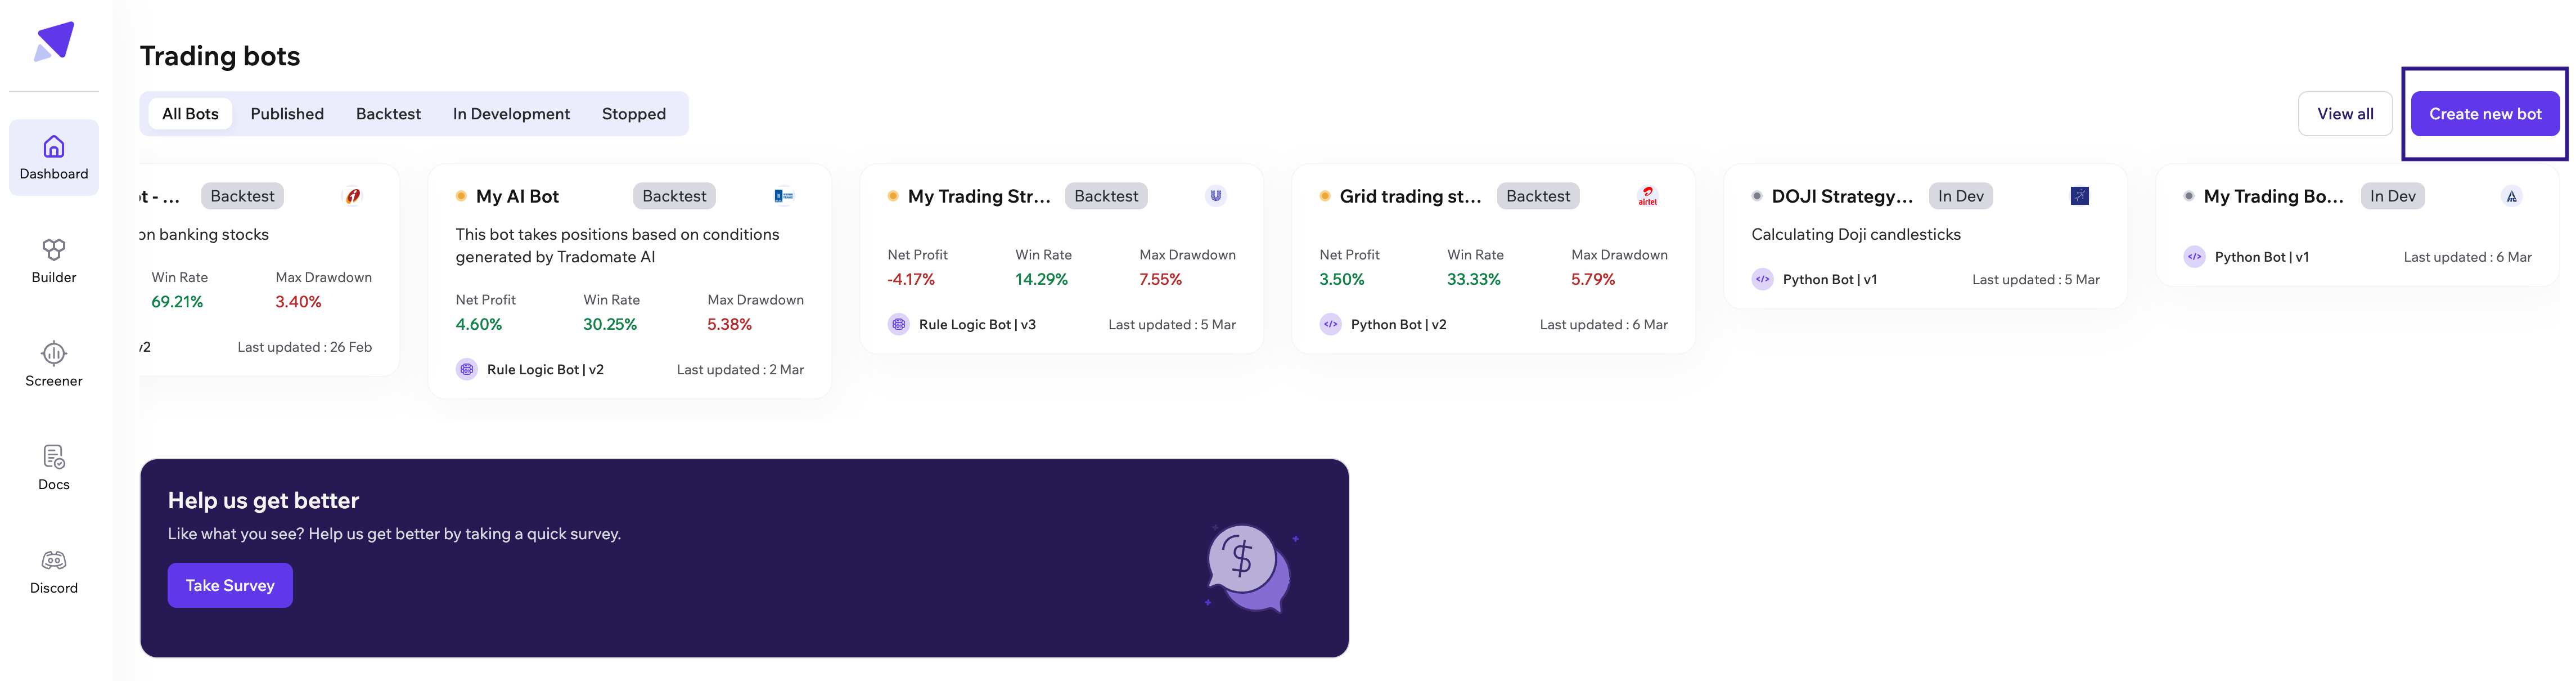Click the Create new bot button

pos(2486,113)
